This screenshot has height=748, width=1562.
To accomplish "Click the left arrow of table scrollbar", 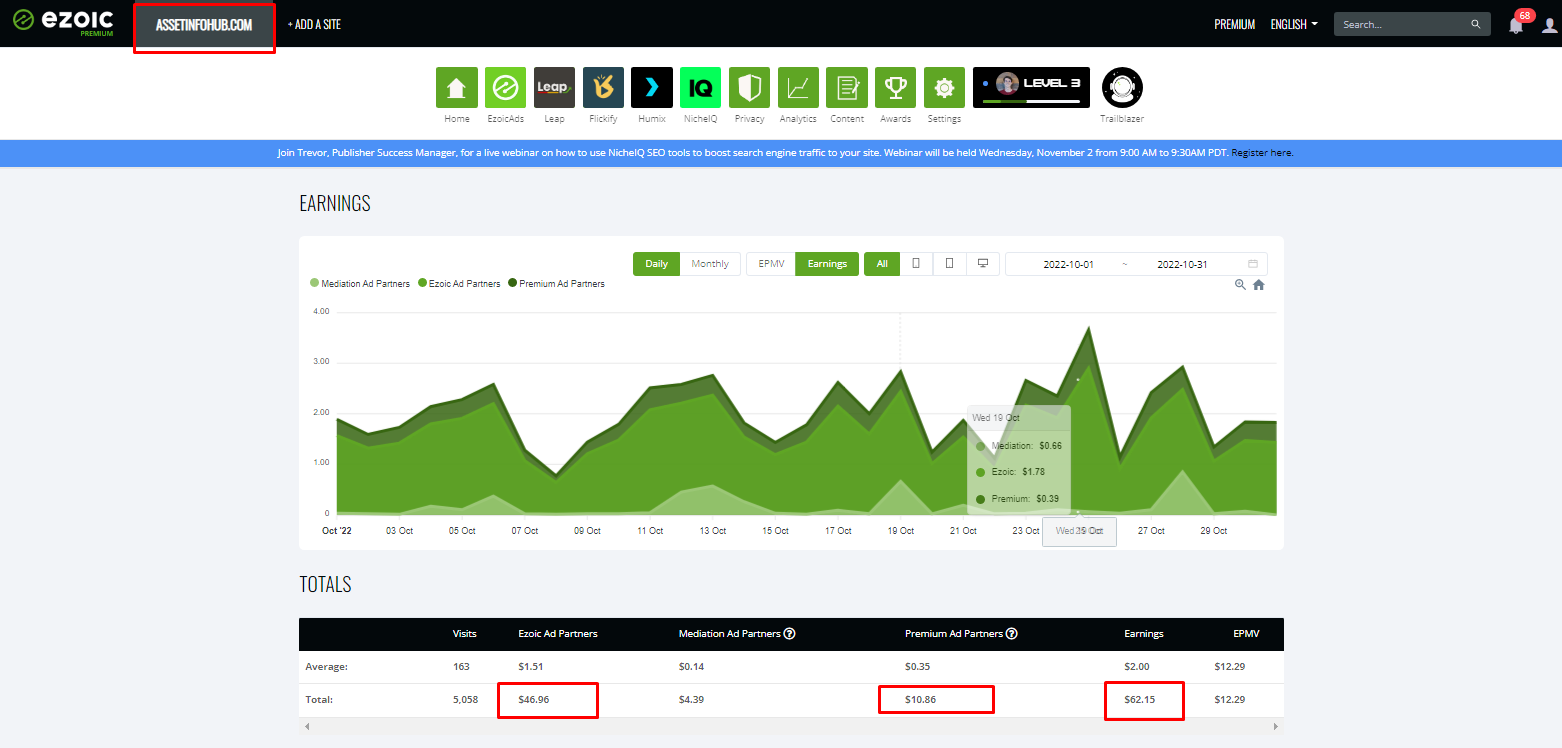I will [x=307, y=726].
